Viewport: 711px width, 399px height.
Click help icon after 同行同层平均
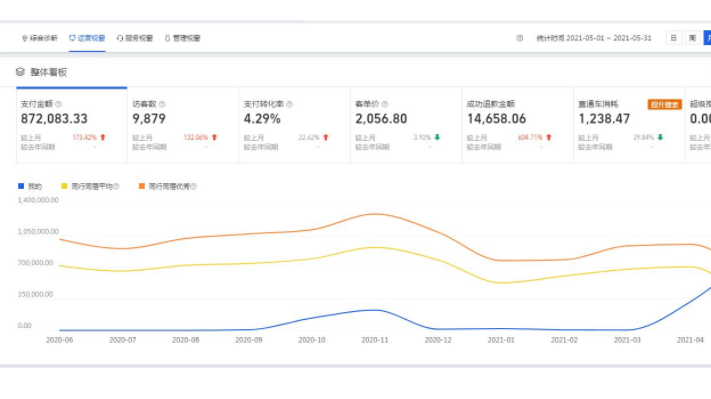coord(116,186)
